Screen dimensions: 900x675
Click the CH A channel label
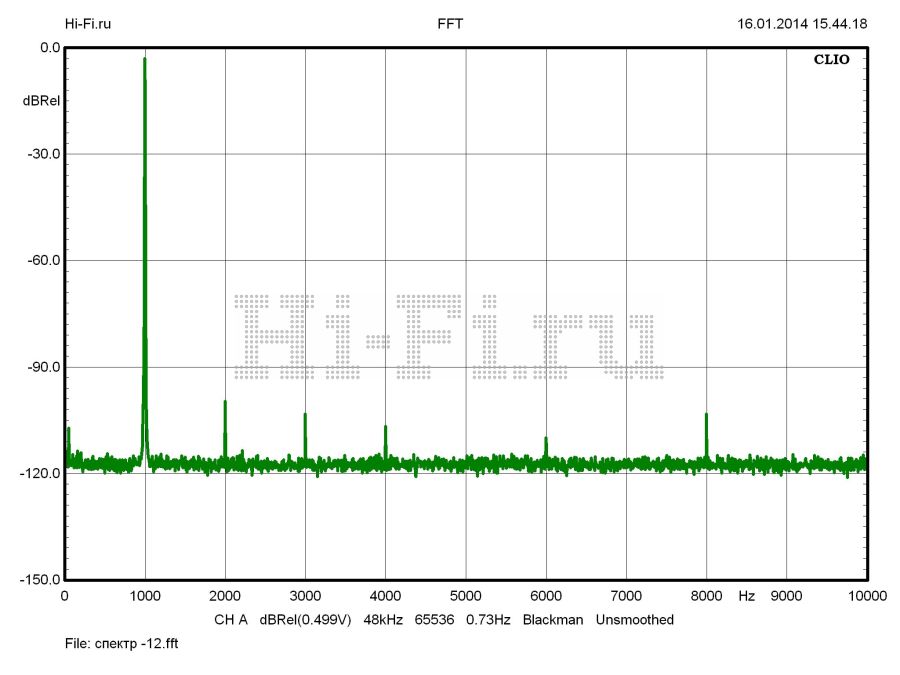coord(230,620)
